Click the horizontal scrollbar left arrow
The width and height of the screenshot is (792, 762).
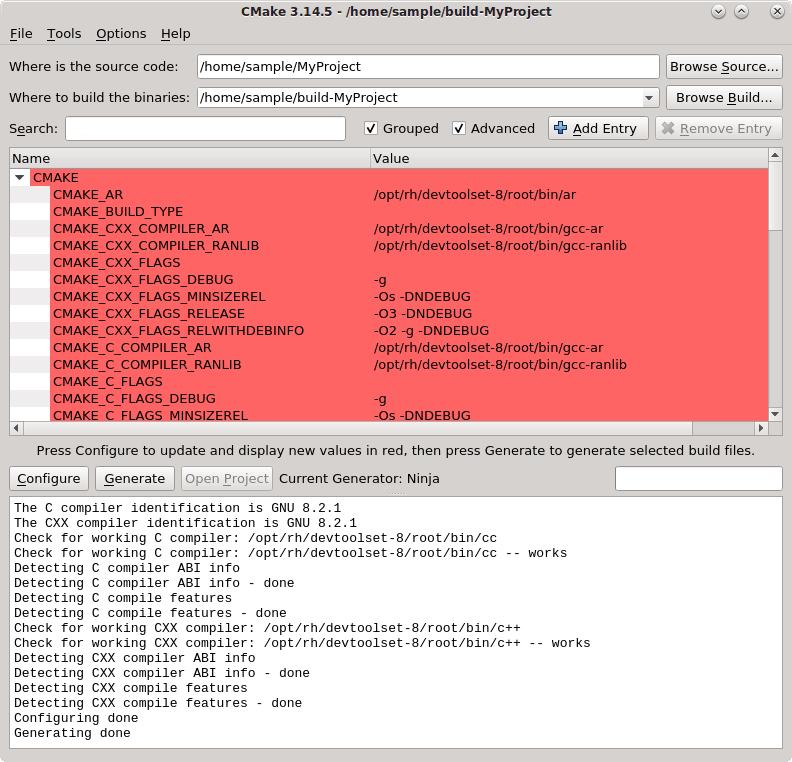[x=16, y=428]
